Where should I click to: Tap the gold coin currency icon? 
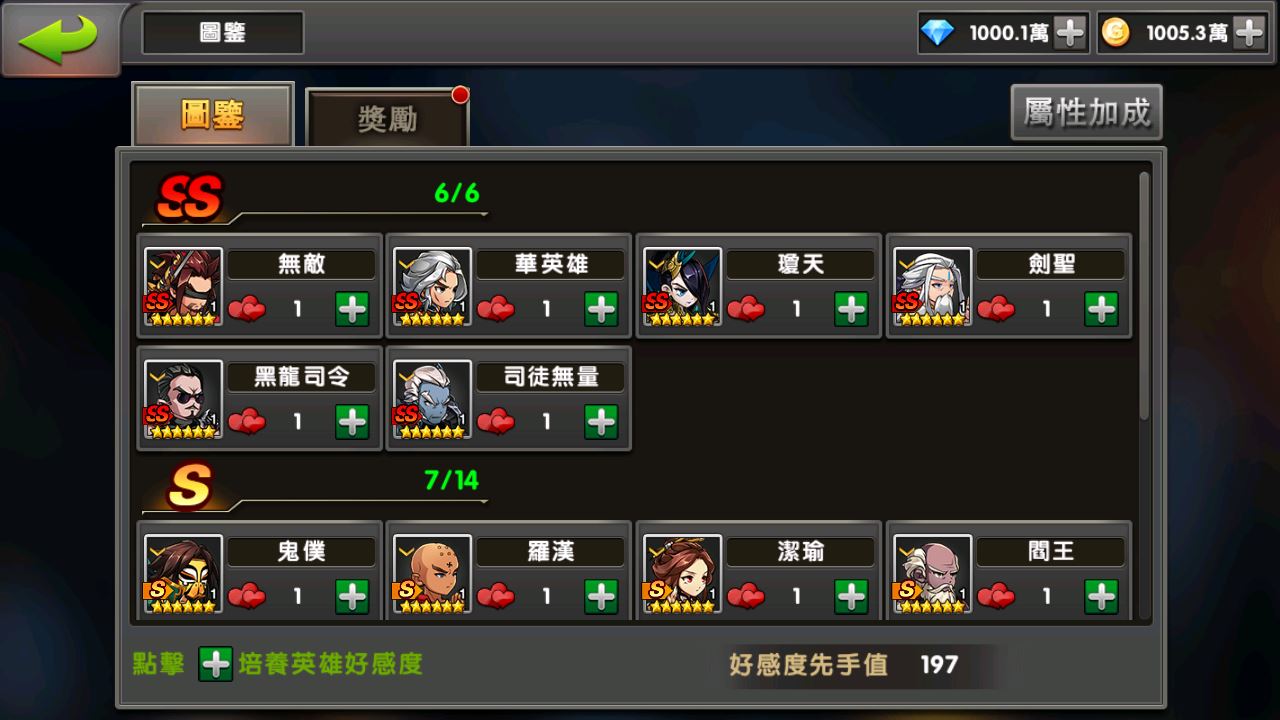(x=1115, y=33)
